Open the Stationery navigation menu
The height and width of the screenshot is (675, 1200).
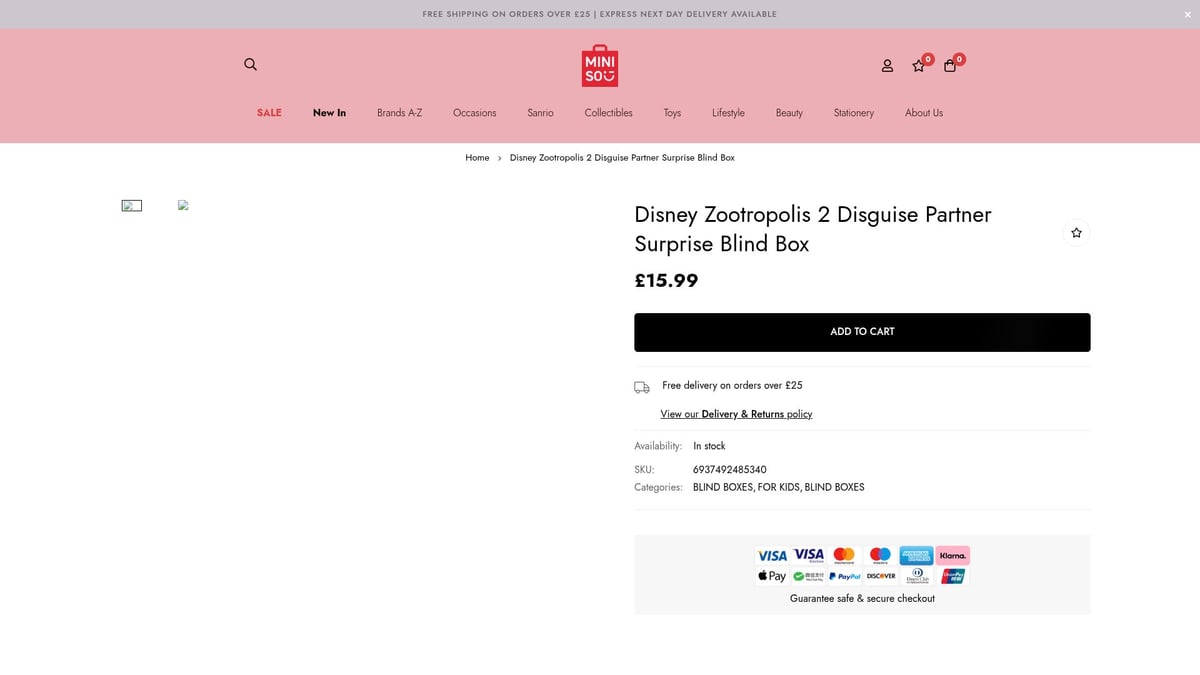point(853,113)
